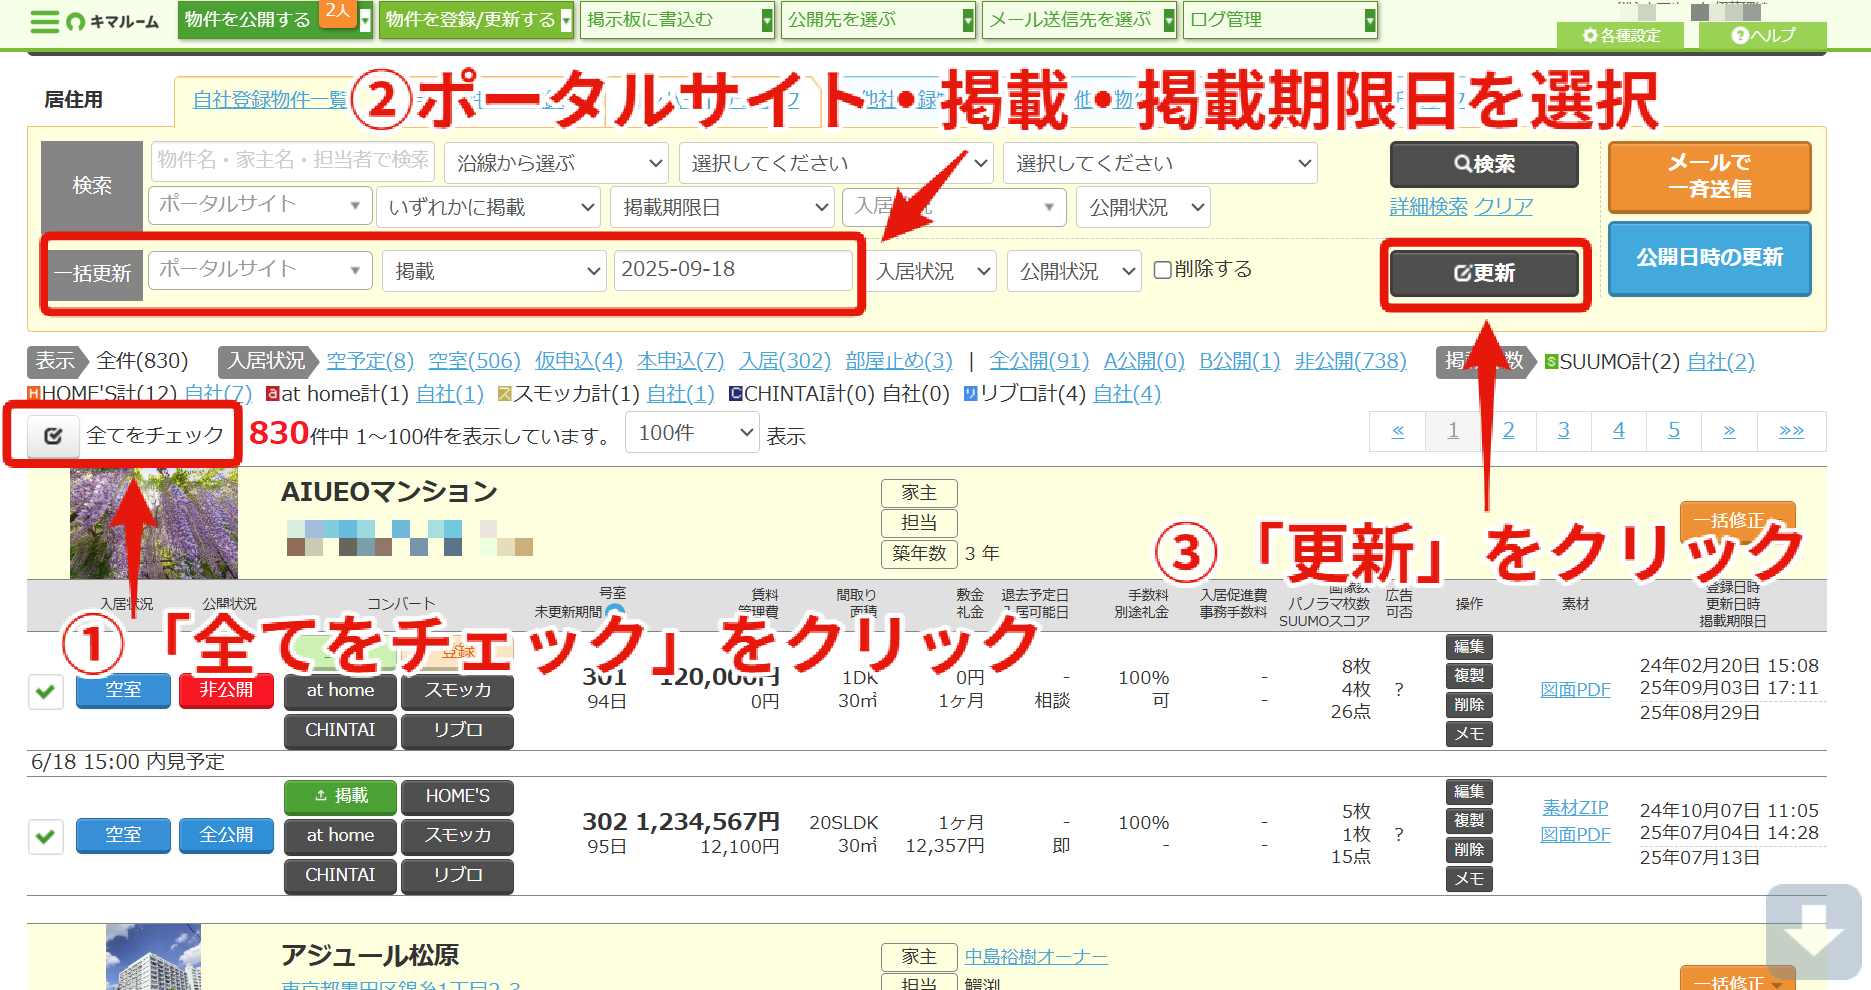
Task: Open the 沿線から選ぶ dropdown
Action: point(557,163)
